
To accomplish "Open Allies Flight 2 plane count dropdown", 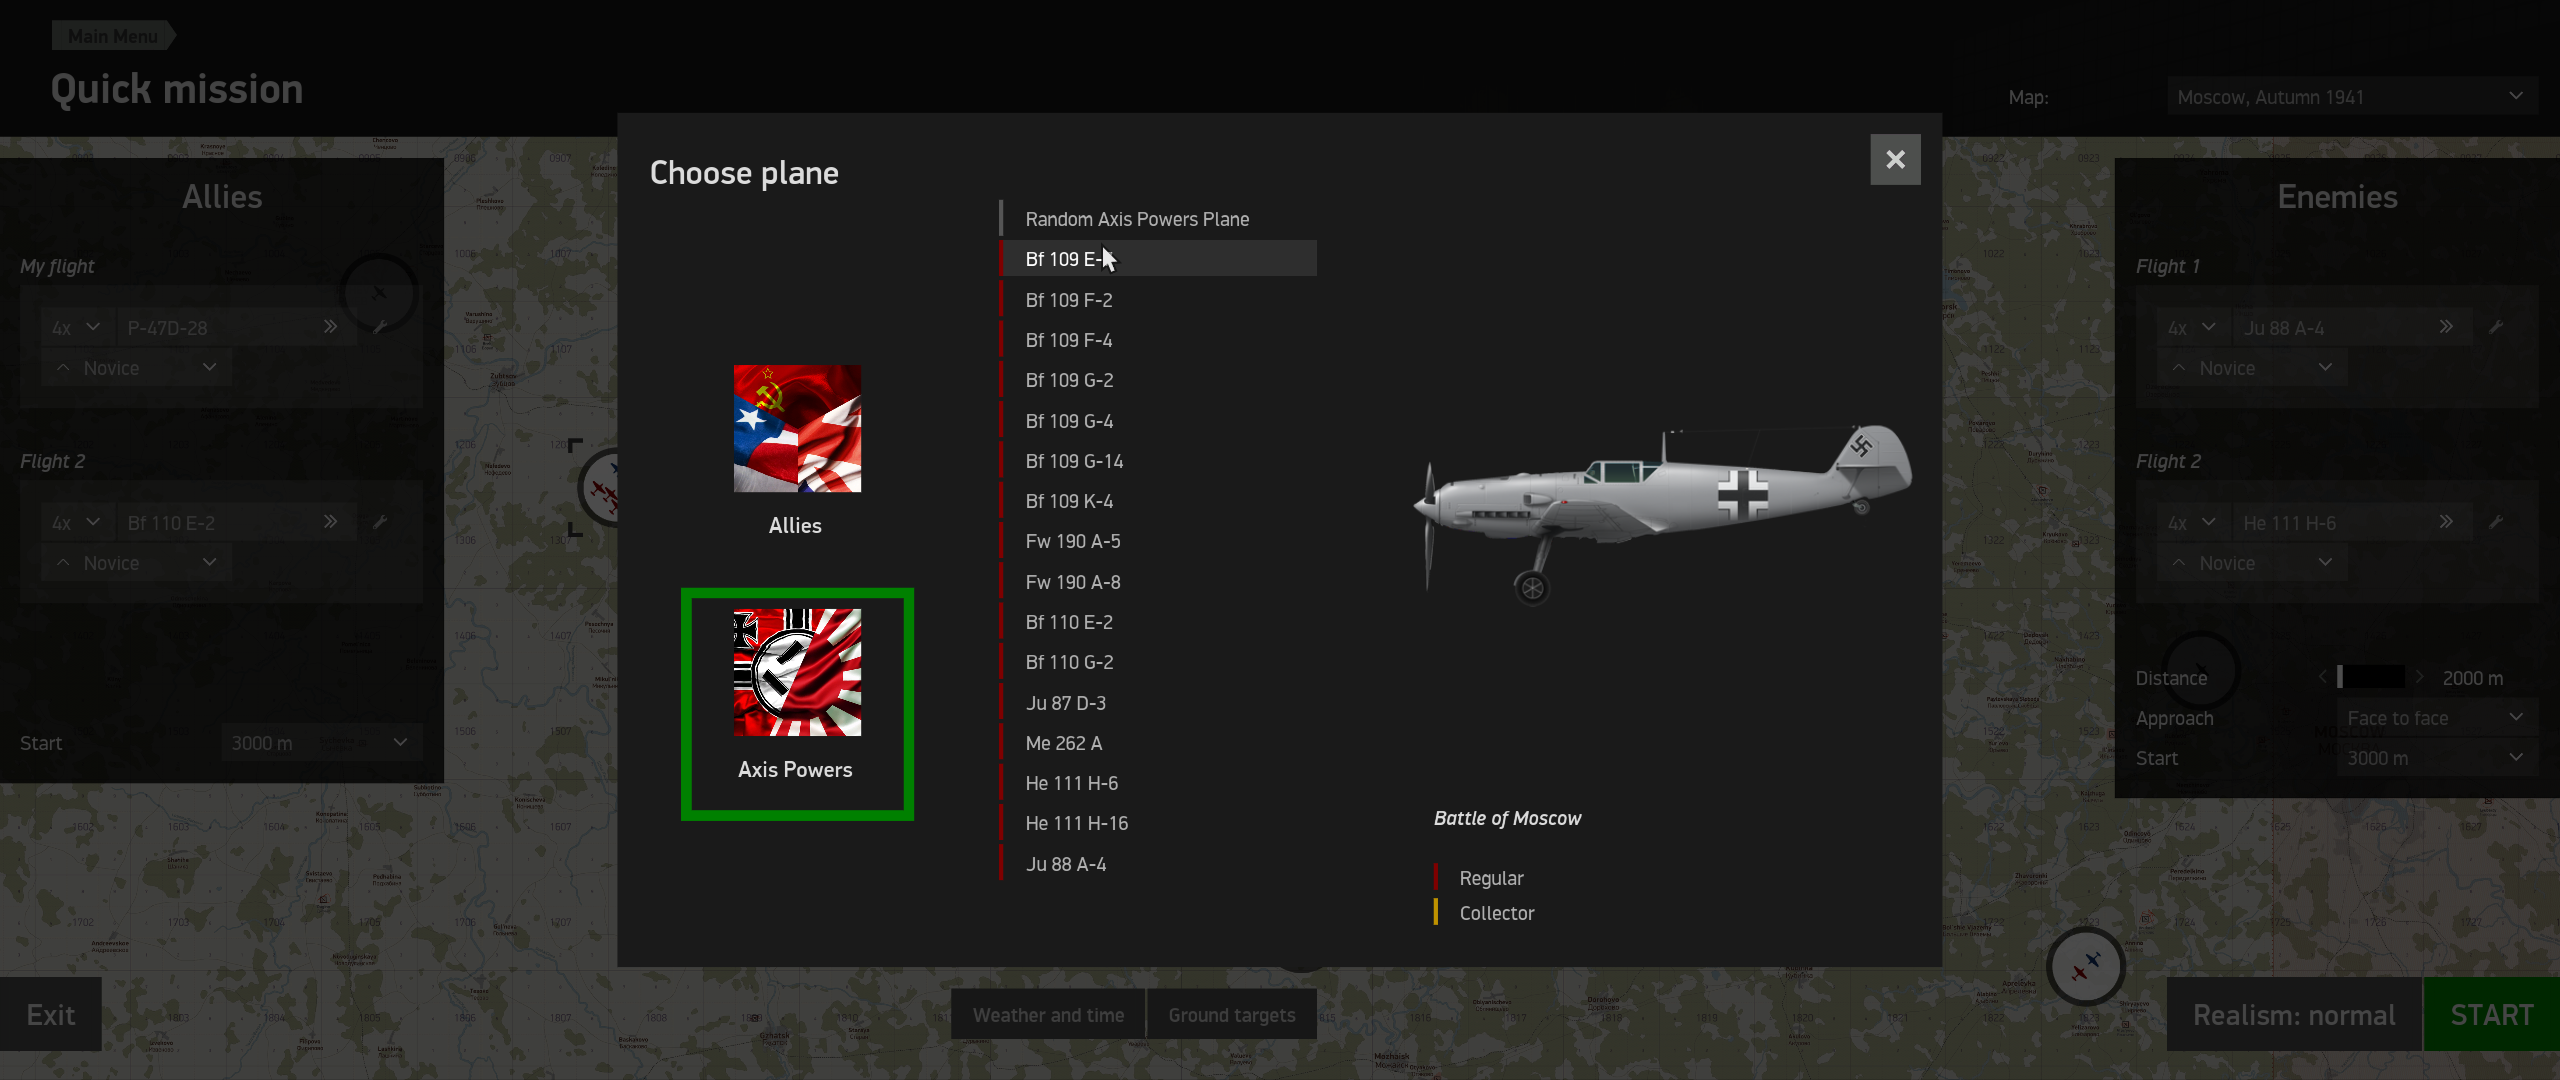I will (x=76, y=522).
